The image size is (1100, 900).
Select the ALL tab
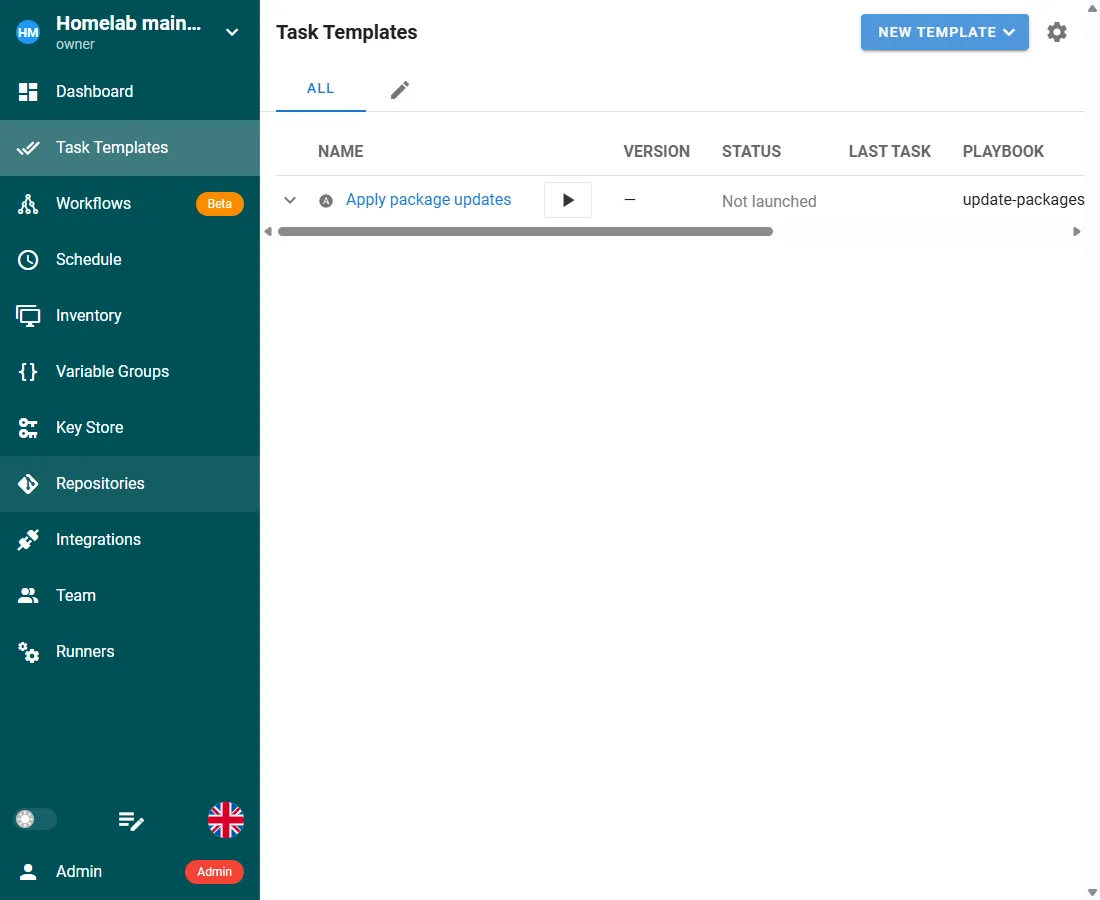coord(321,89)
